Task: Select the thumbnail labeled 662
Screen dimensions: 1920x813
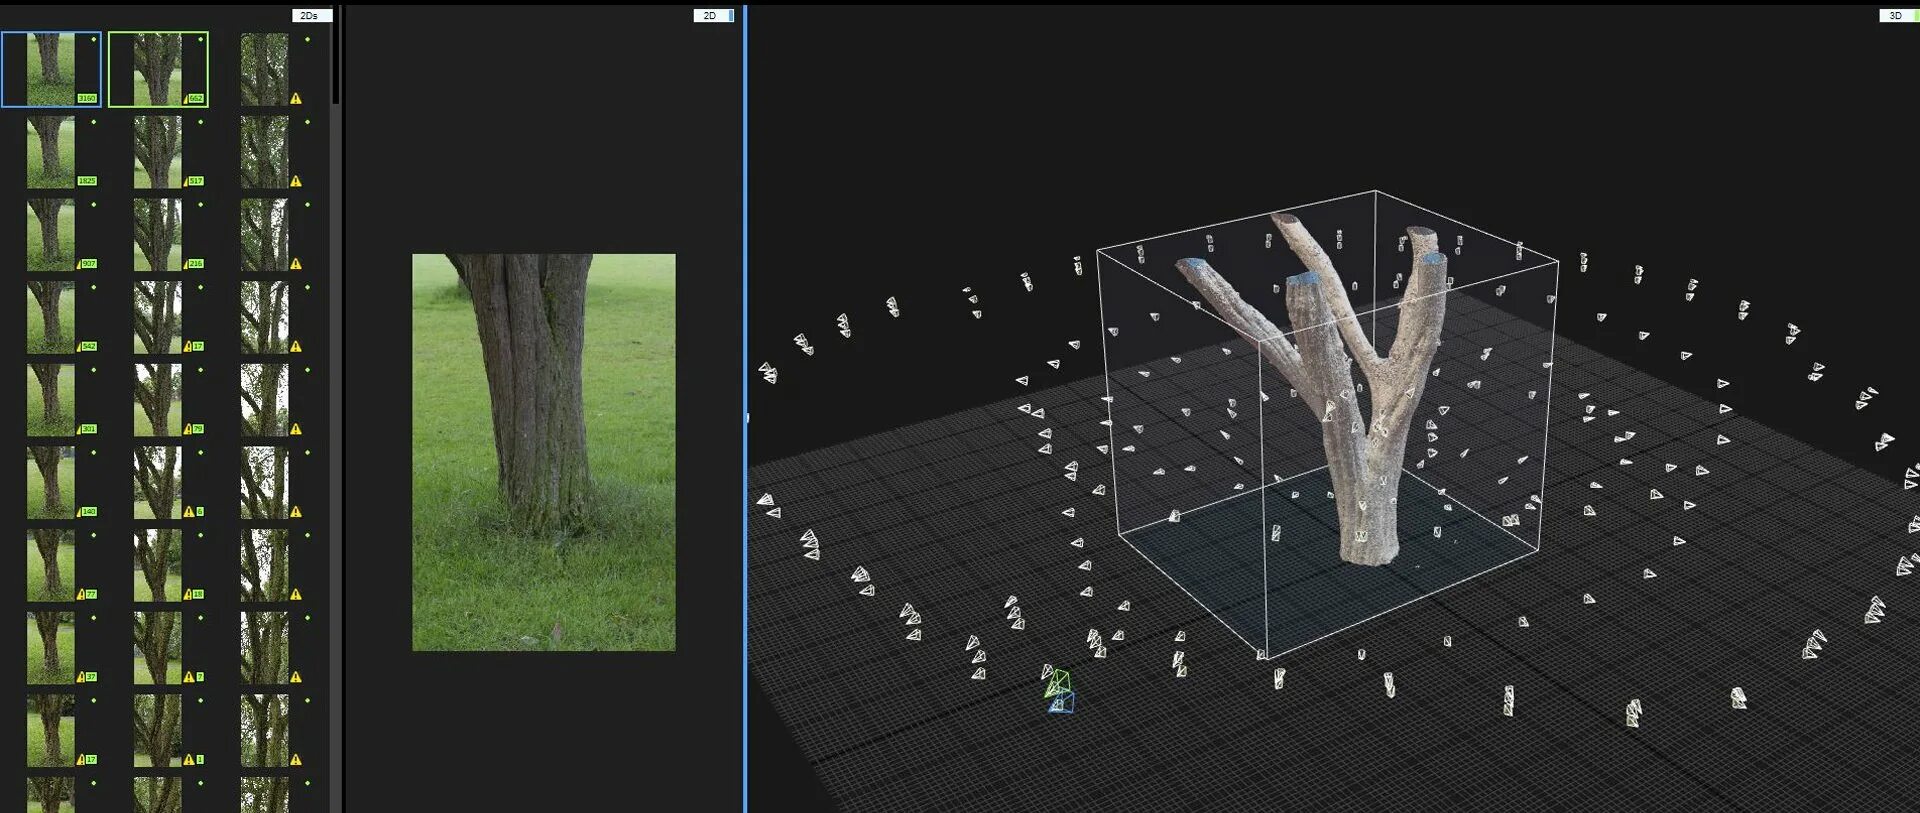Action: [x=158, y=69]
